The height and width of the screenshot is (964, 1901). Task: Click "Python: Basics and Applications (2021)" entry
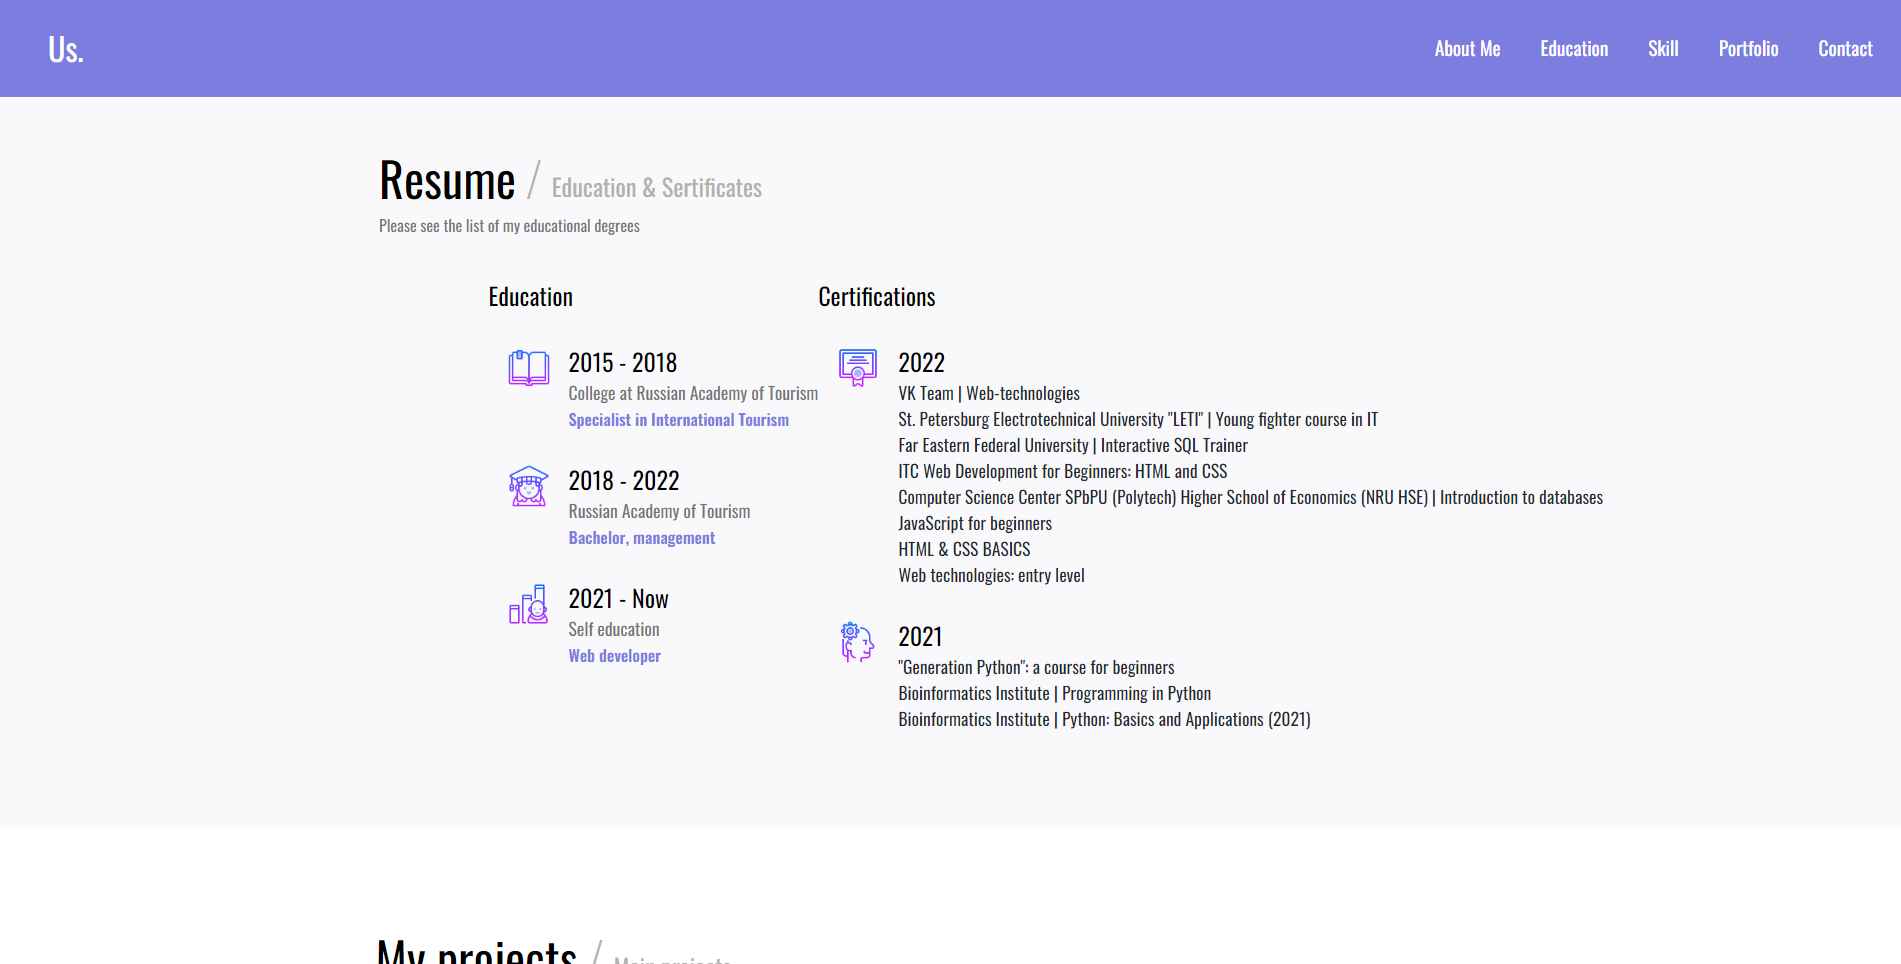click(1104, 720)
